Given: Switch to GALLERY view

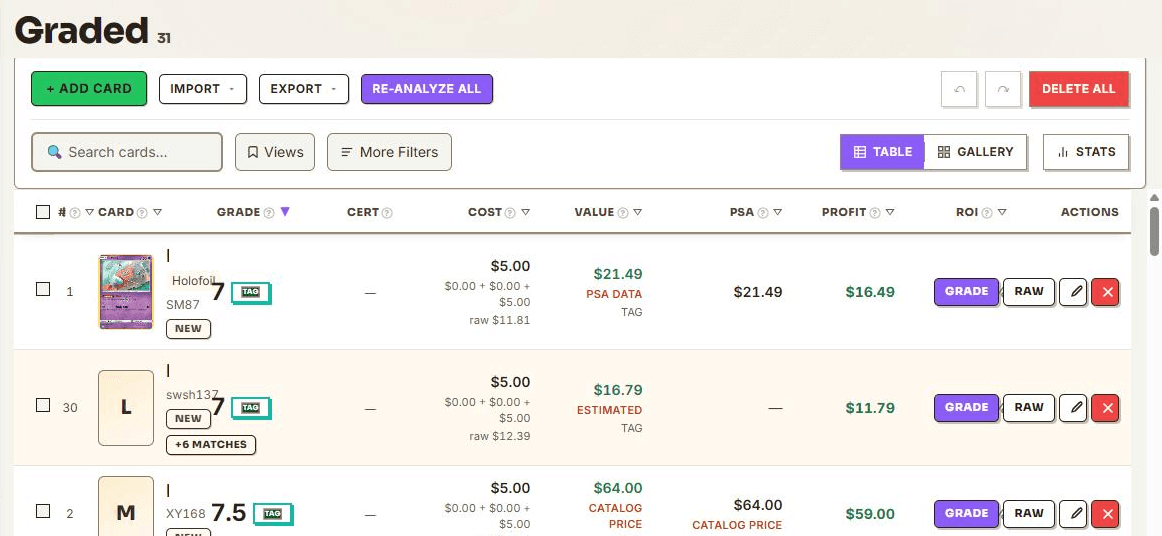Looking at the screenshot, I should [x=975, y=152].
